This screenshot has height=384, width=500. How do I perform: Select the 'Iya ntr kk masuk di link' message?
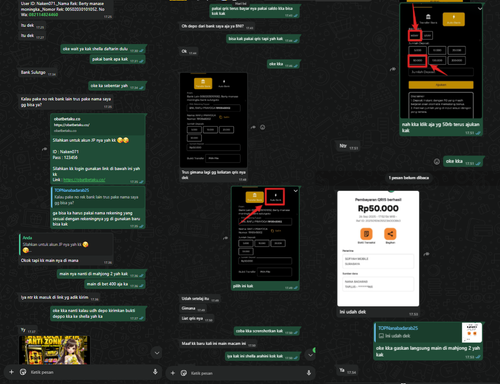pos(59,297)
